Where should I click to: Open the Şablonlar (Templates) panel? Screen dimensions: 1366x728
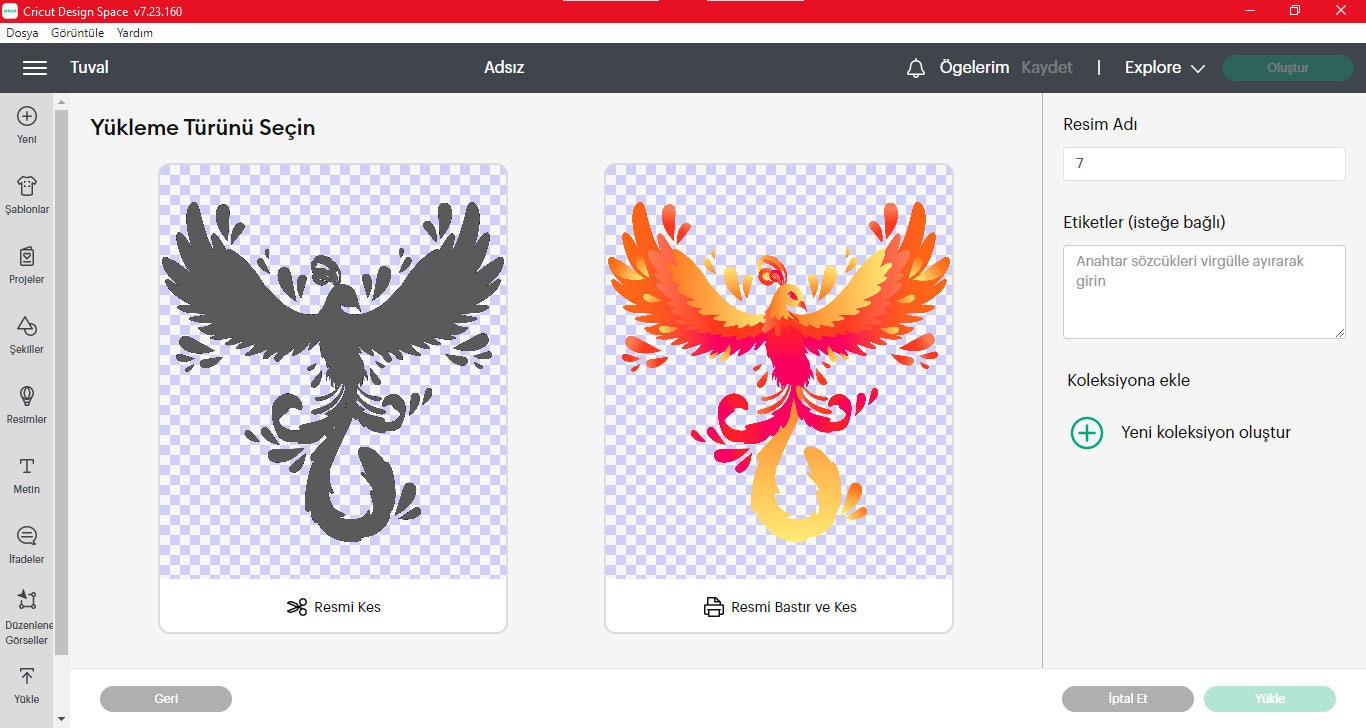pyautogui.click(x=27, y=193)
